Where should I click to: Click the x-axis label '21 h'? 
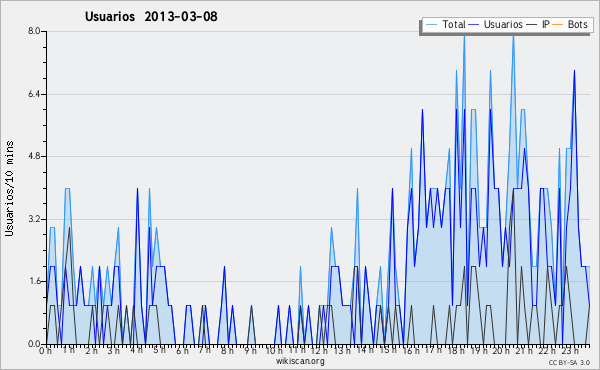click(524, 350)
